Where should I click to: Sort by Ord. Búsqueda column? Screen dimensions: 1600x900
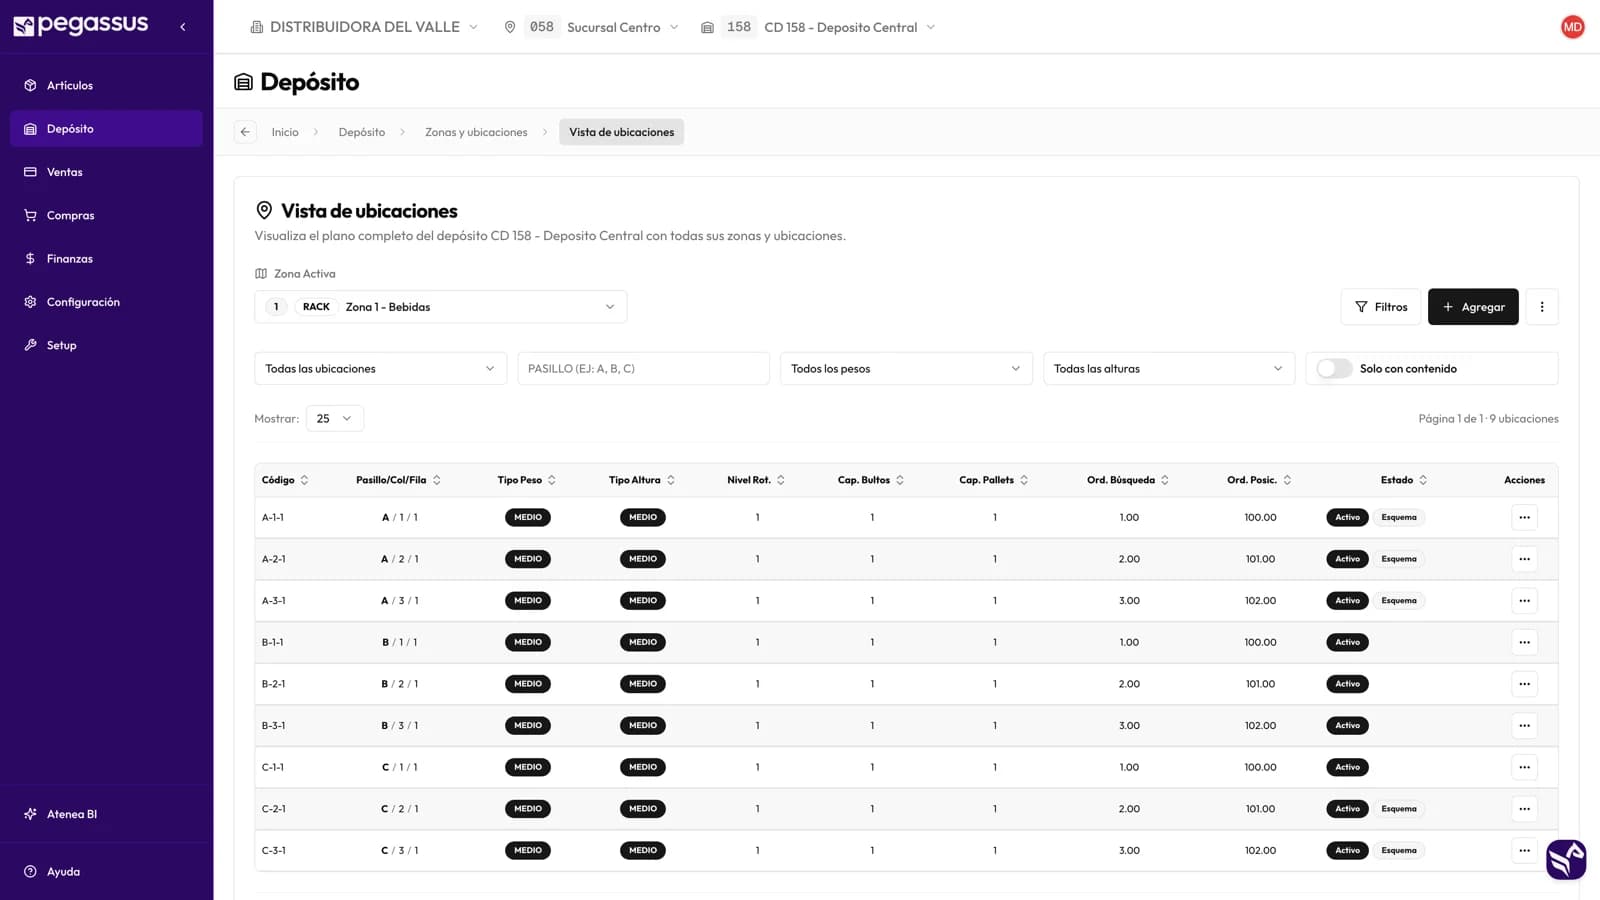pyautogui.click(x=1128, y=480)
